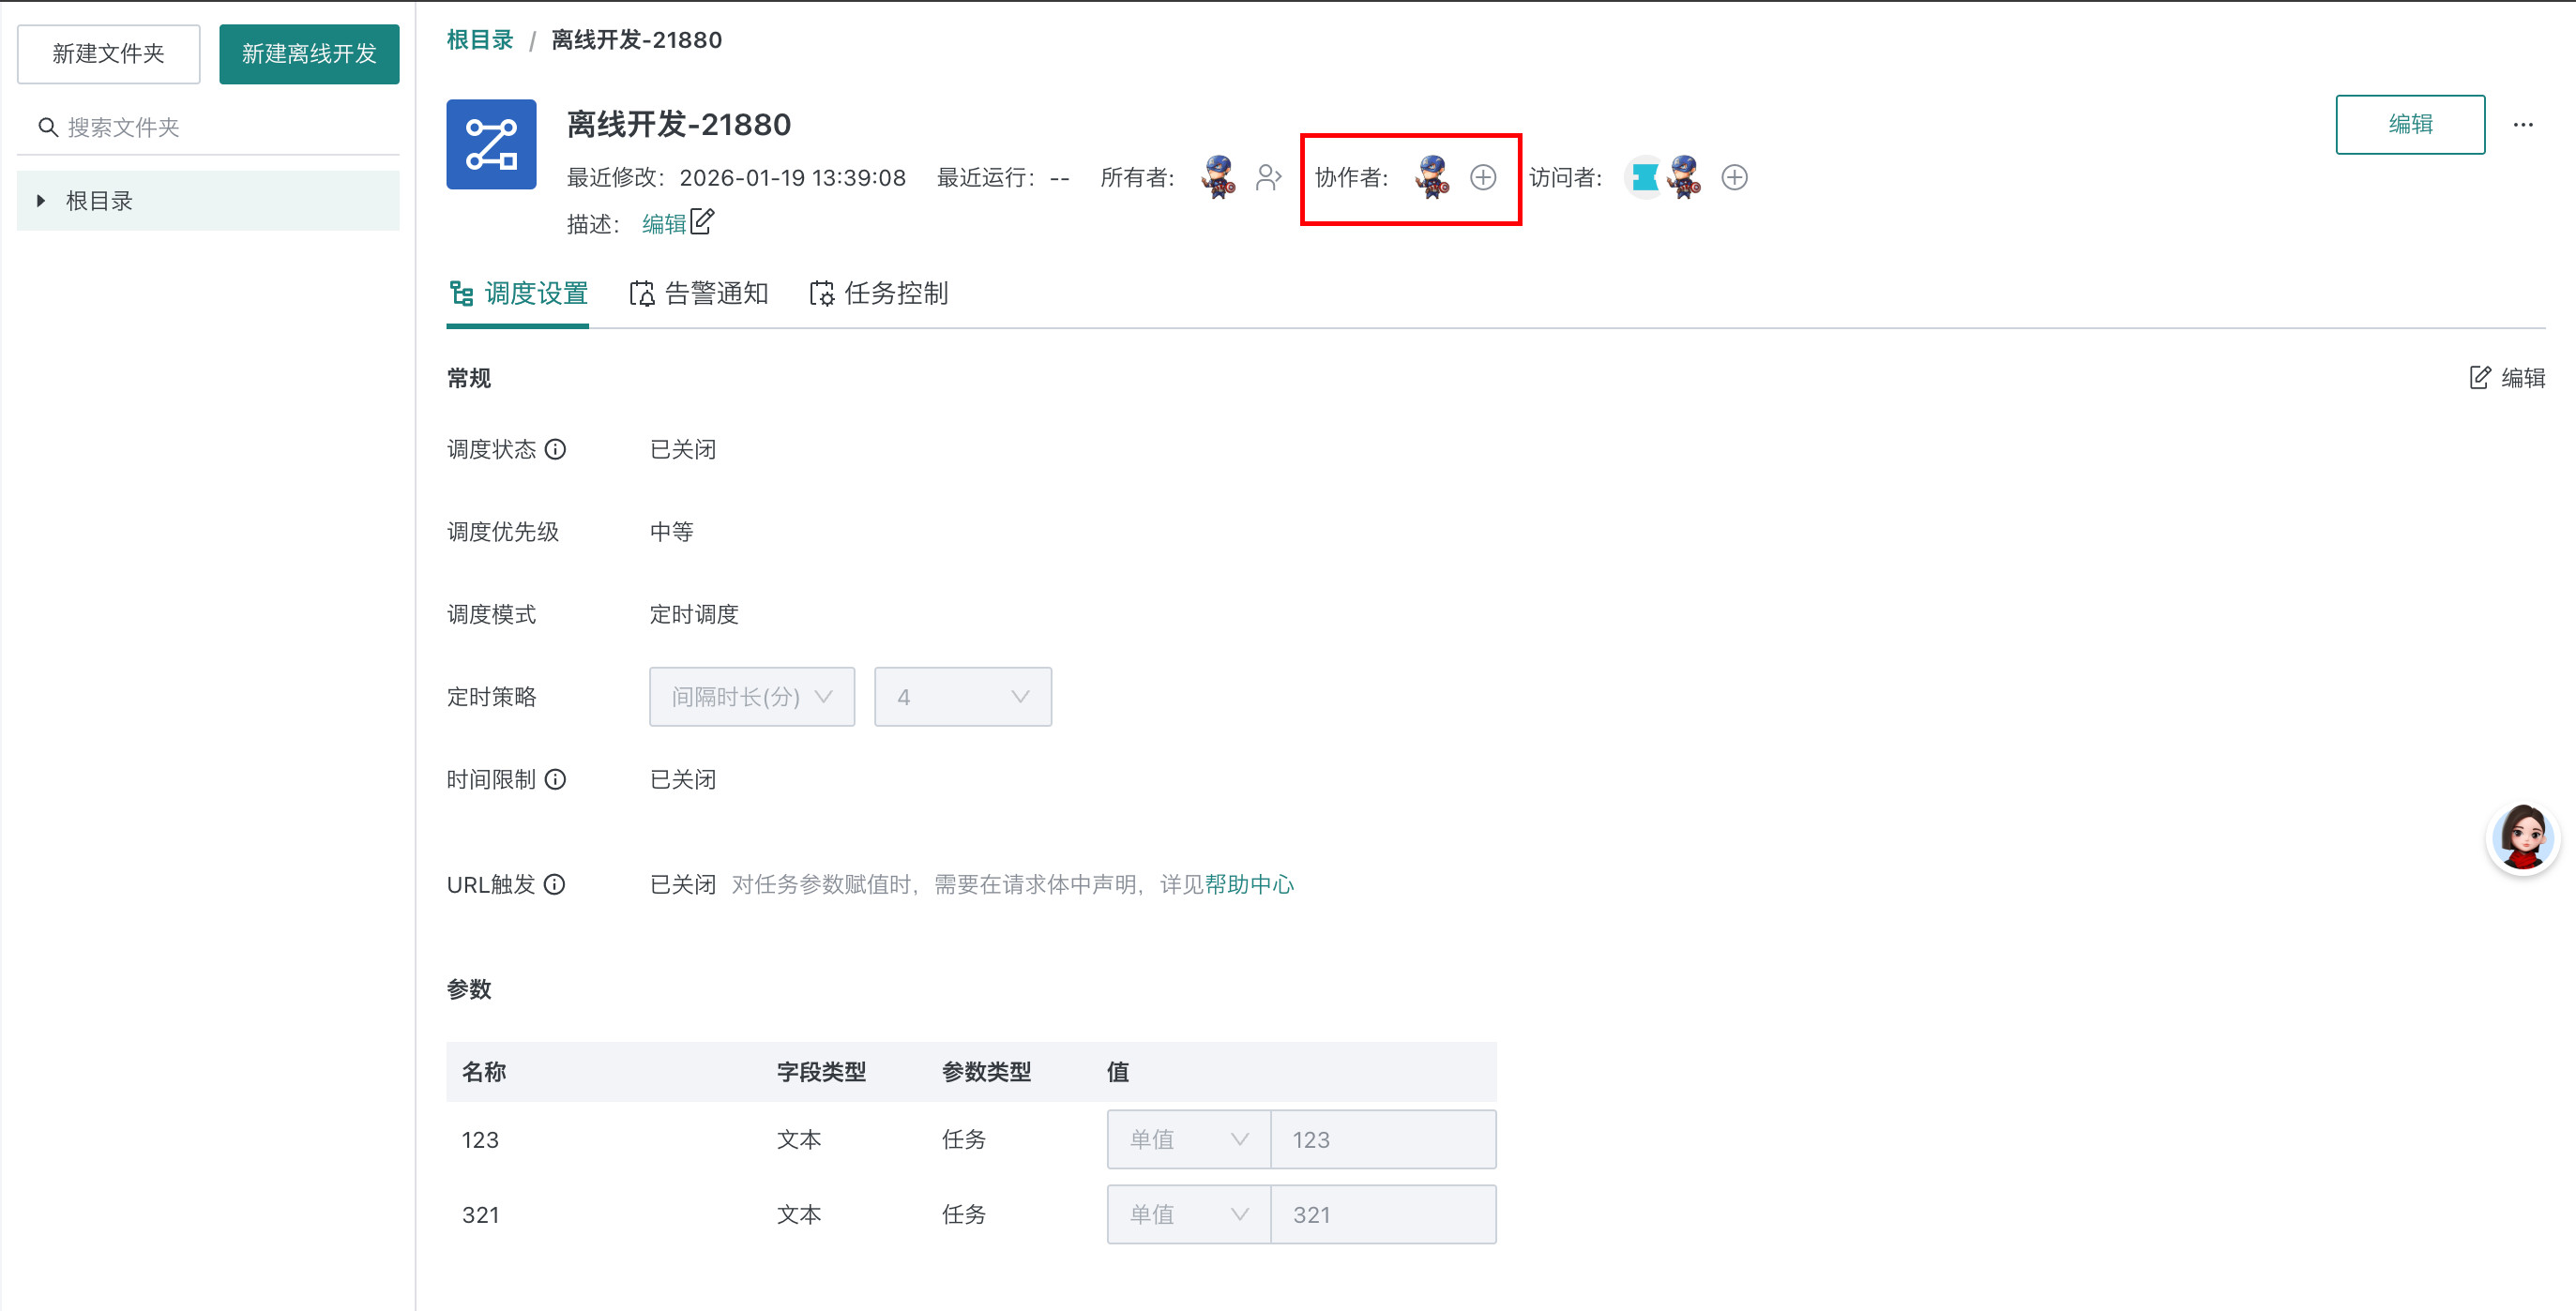Add a collaborator with plus icon
Image resolution: width=2576 pixels, height=1311 pixels.
[x=1483, y=178]
